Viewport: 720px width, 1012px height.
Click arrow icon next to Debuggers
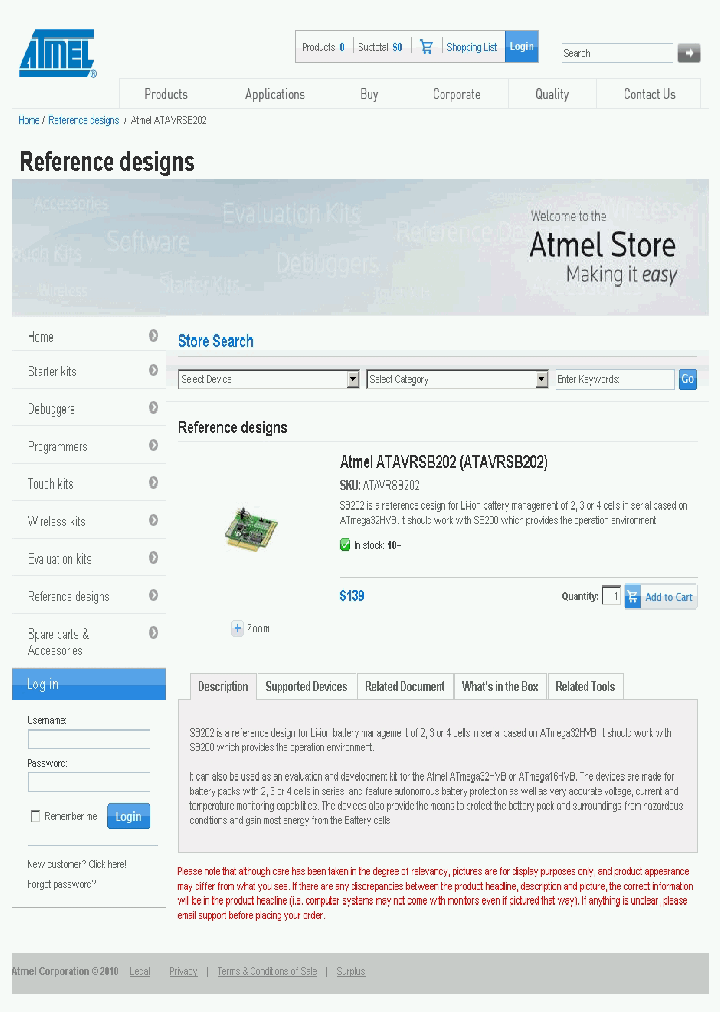coord(154,408)
